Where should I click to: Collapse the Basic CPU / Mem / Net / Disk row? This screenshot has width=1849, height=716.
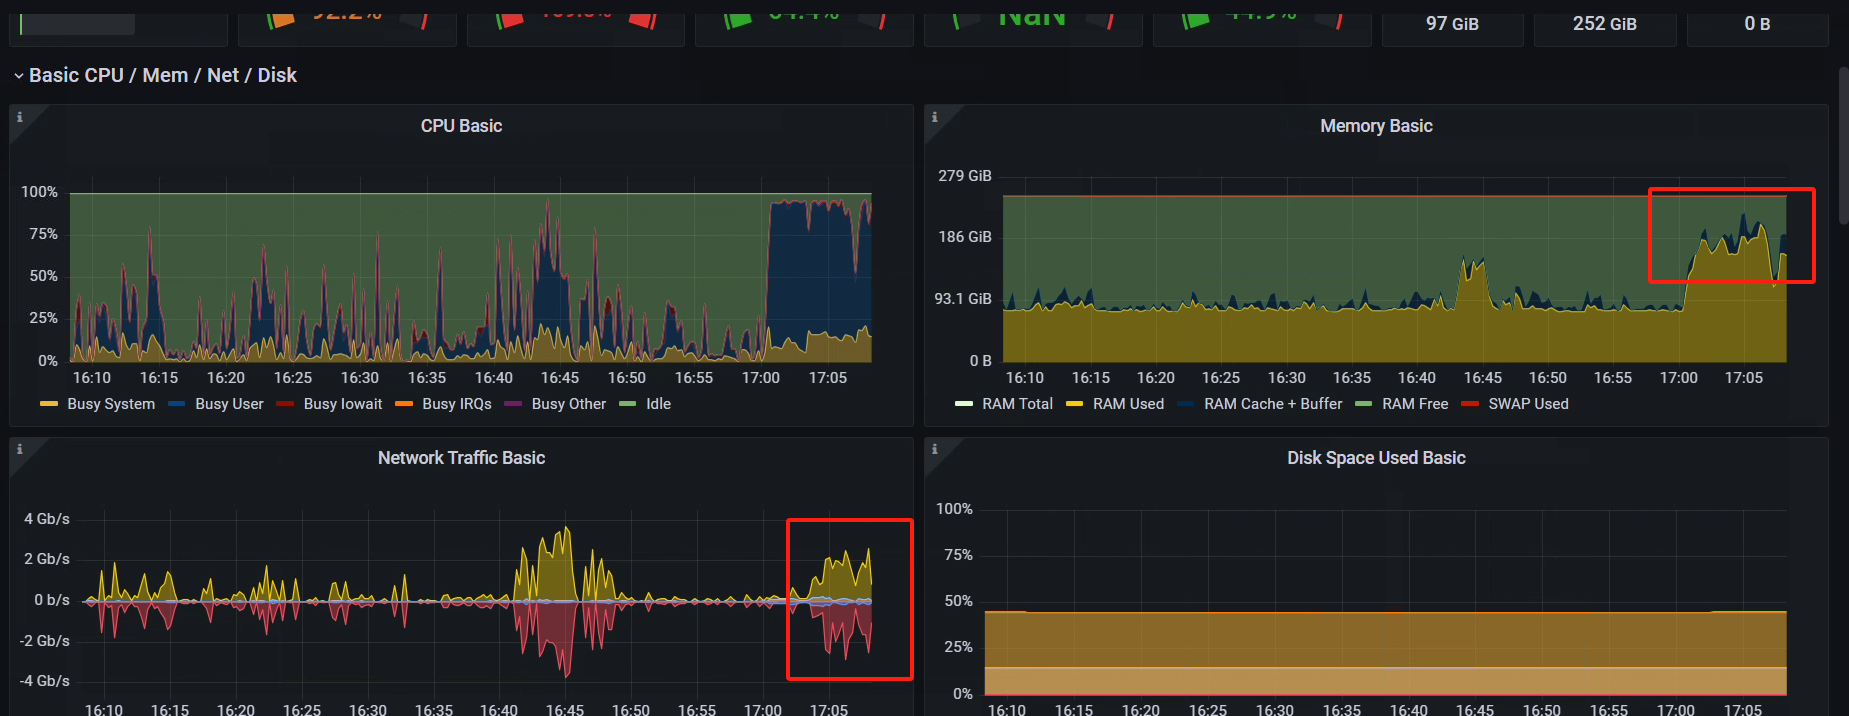click(x=19, y=76)
